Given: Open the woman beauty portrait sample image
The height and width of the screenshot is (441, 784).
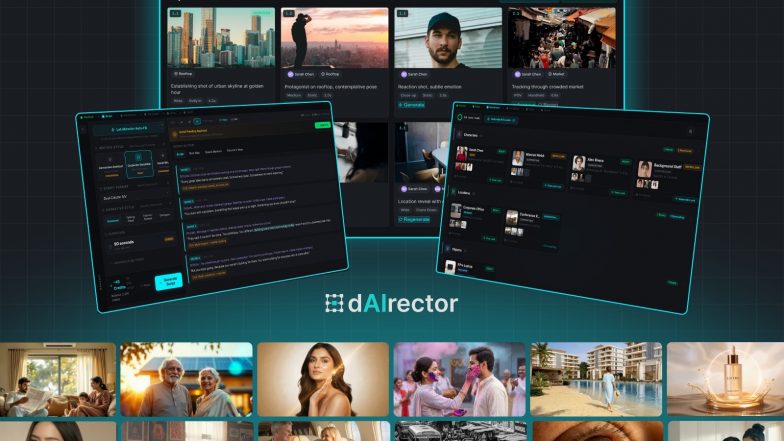Looking at the screenshot, I should pos(323,380).
